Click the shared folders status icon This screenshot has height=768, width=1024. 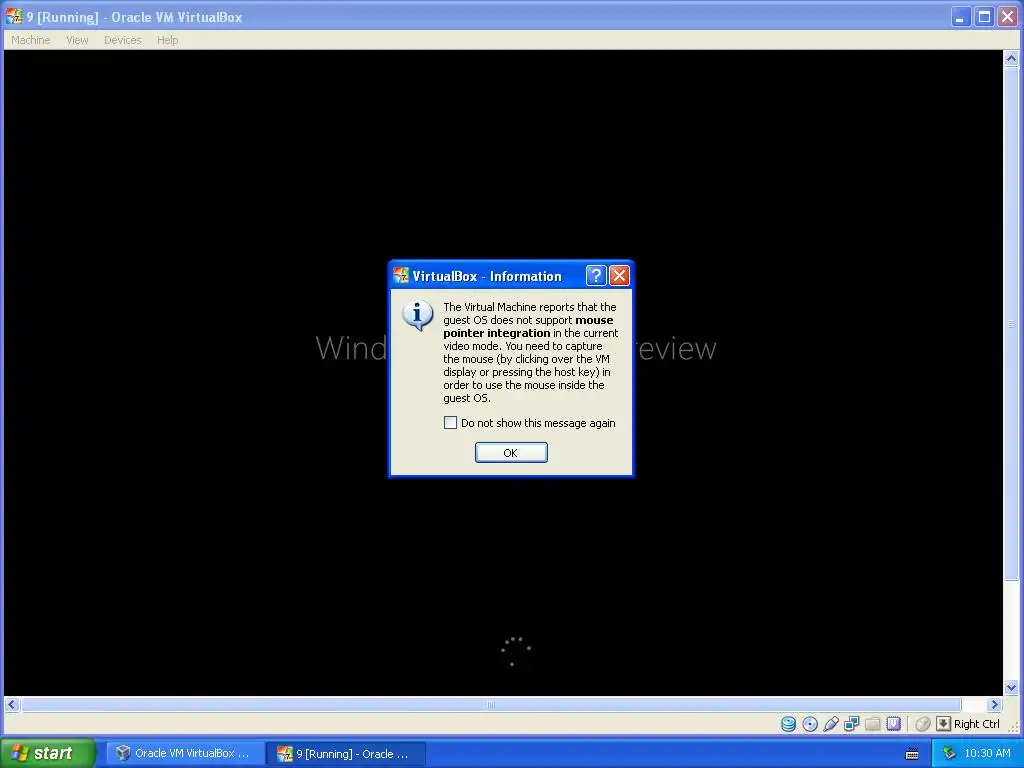(872, 724)
